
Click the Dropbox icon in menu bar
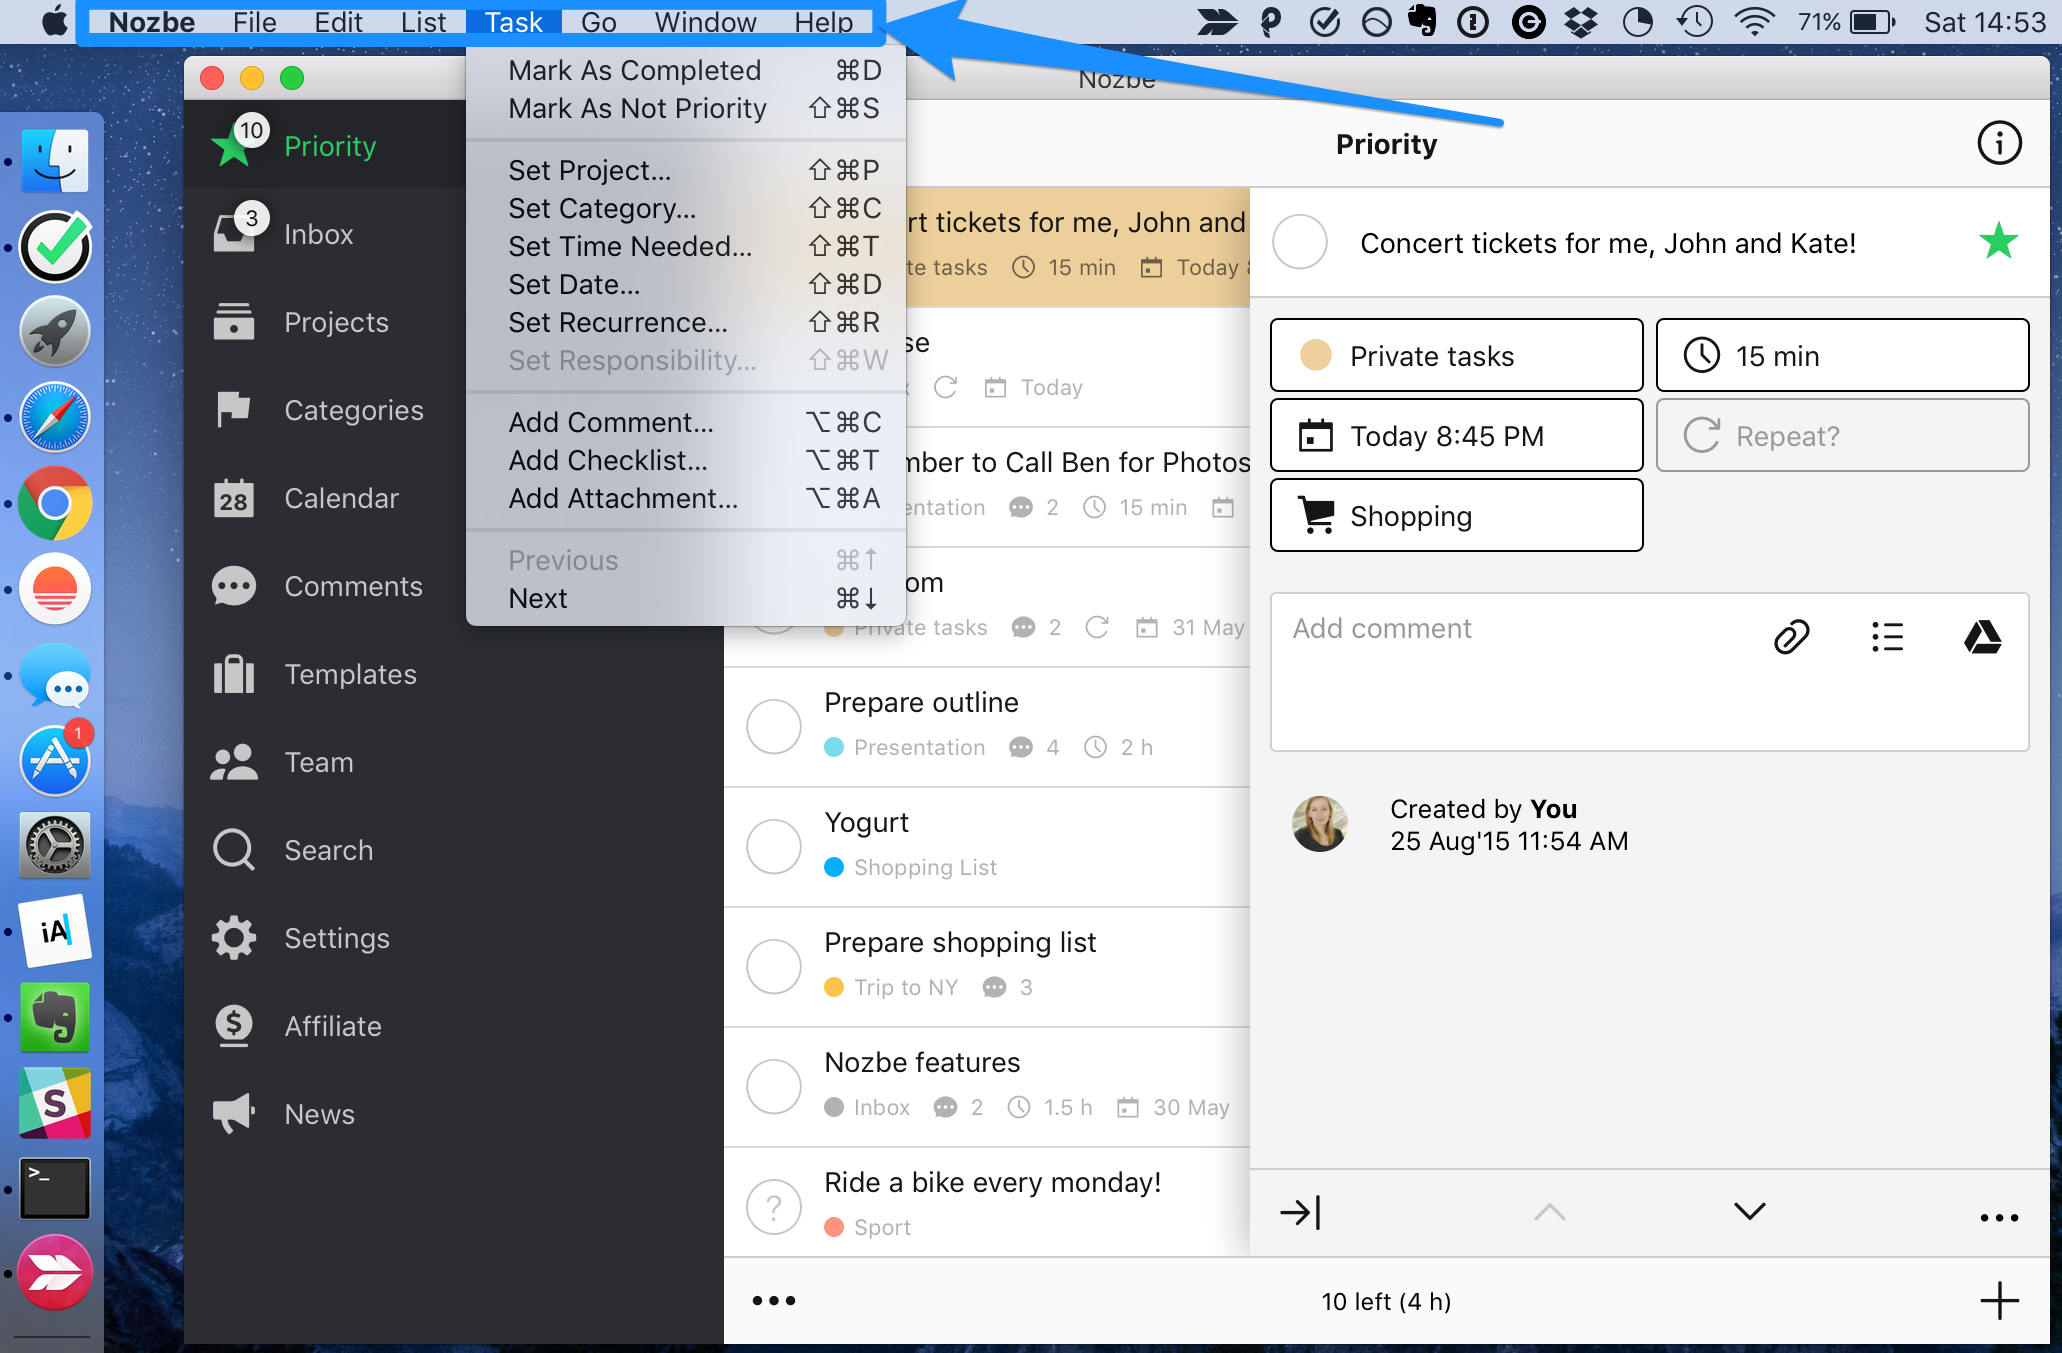pyautogui.click(x=1581, y=22)
